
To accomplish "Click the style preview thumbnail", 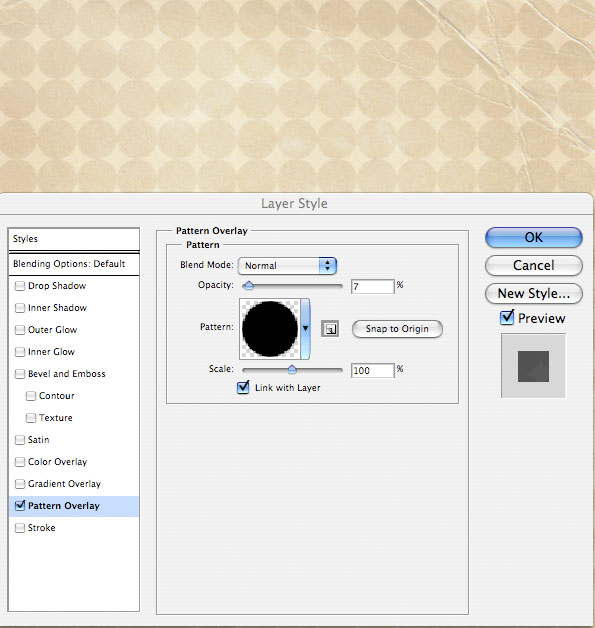I will click(533, 366).
